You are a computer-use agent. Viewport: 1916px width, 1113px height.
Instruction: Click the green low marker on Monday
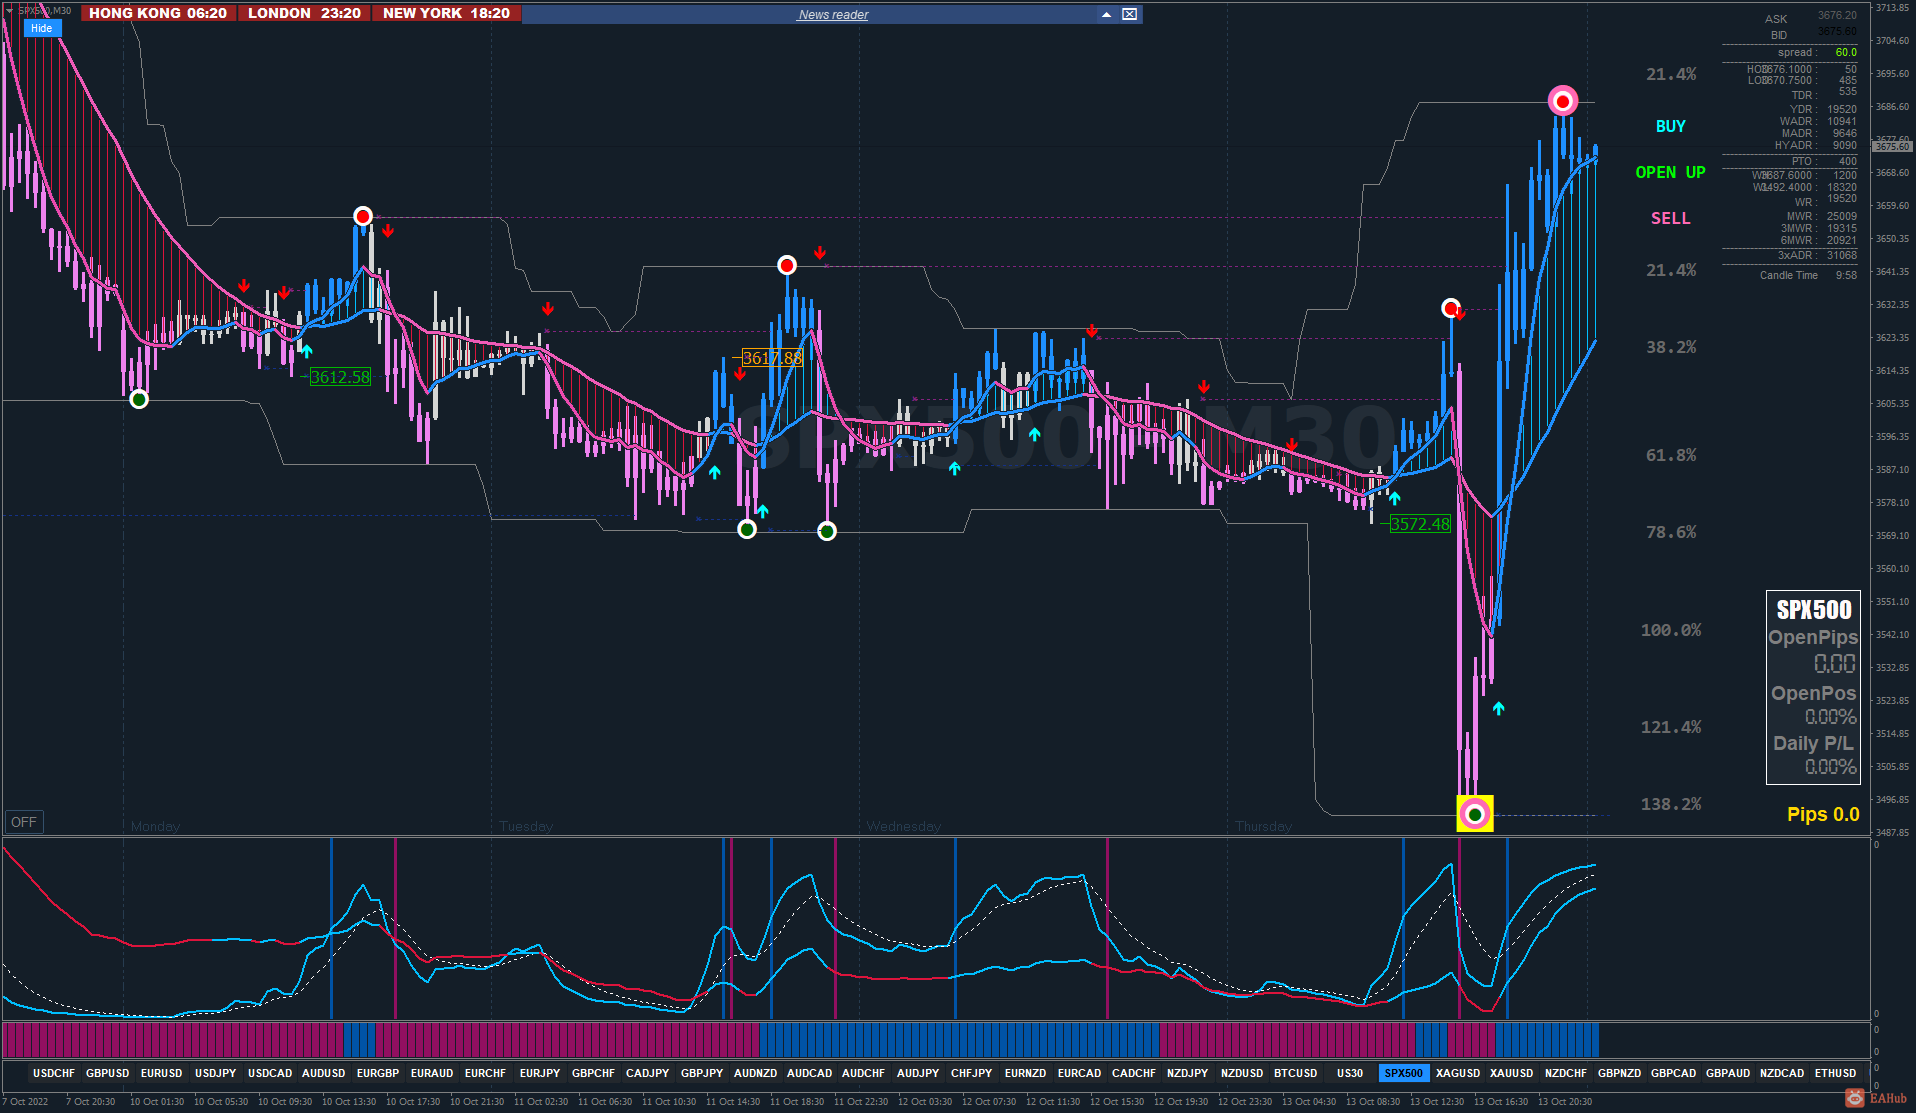point(139,399)
